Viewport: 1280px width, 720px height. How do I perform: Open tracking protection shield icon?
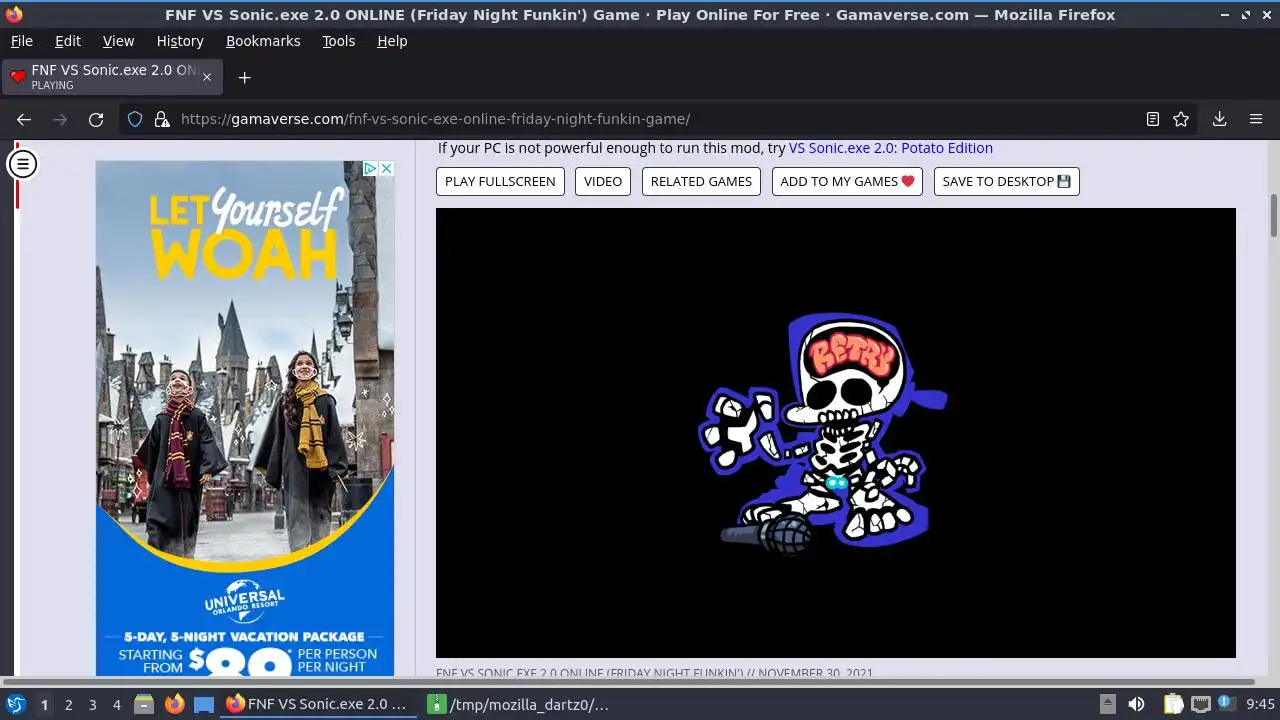tap(135, 119)
